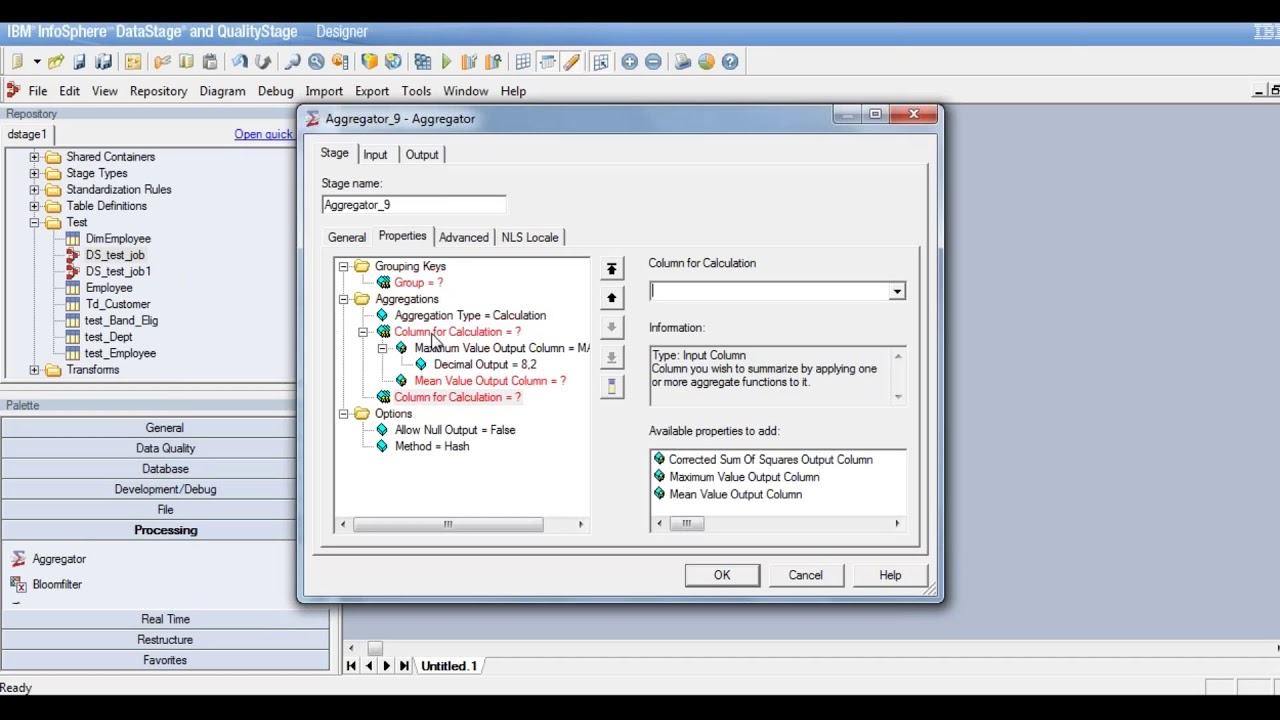The height and width of the screenshot is (720, 1280).
Task: Click the Help question mark toolbar icon
Action: point(730,62)
